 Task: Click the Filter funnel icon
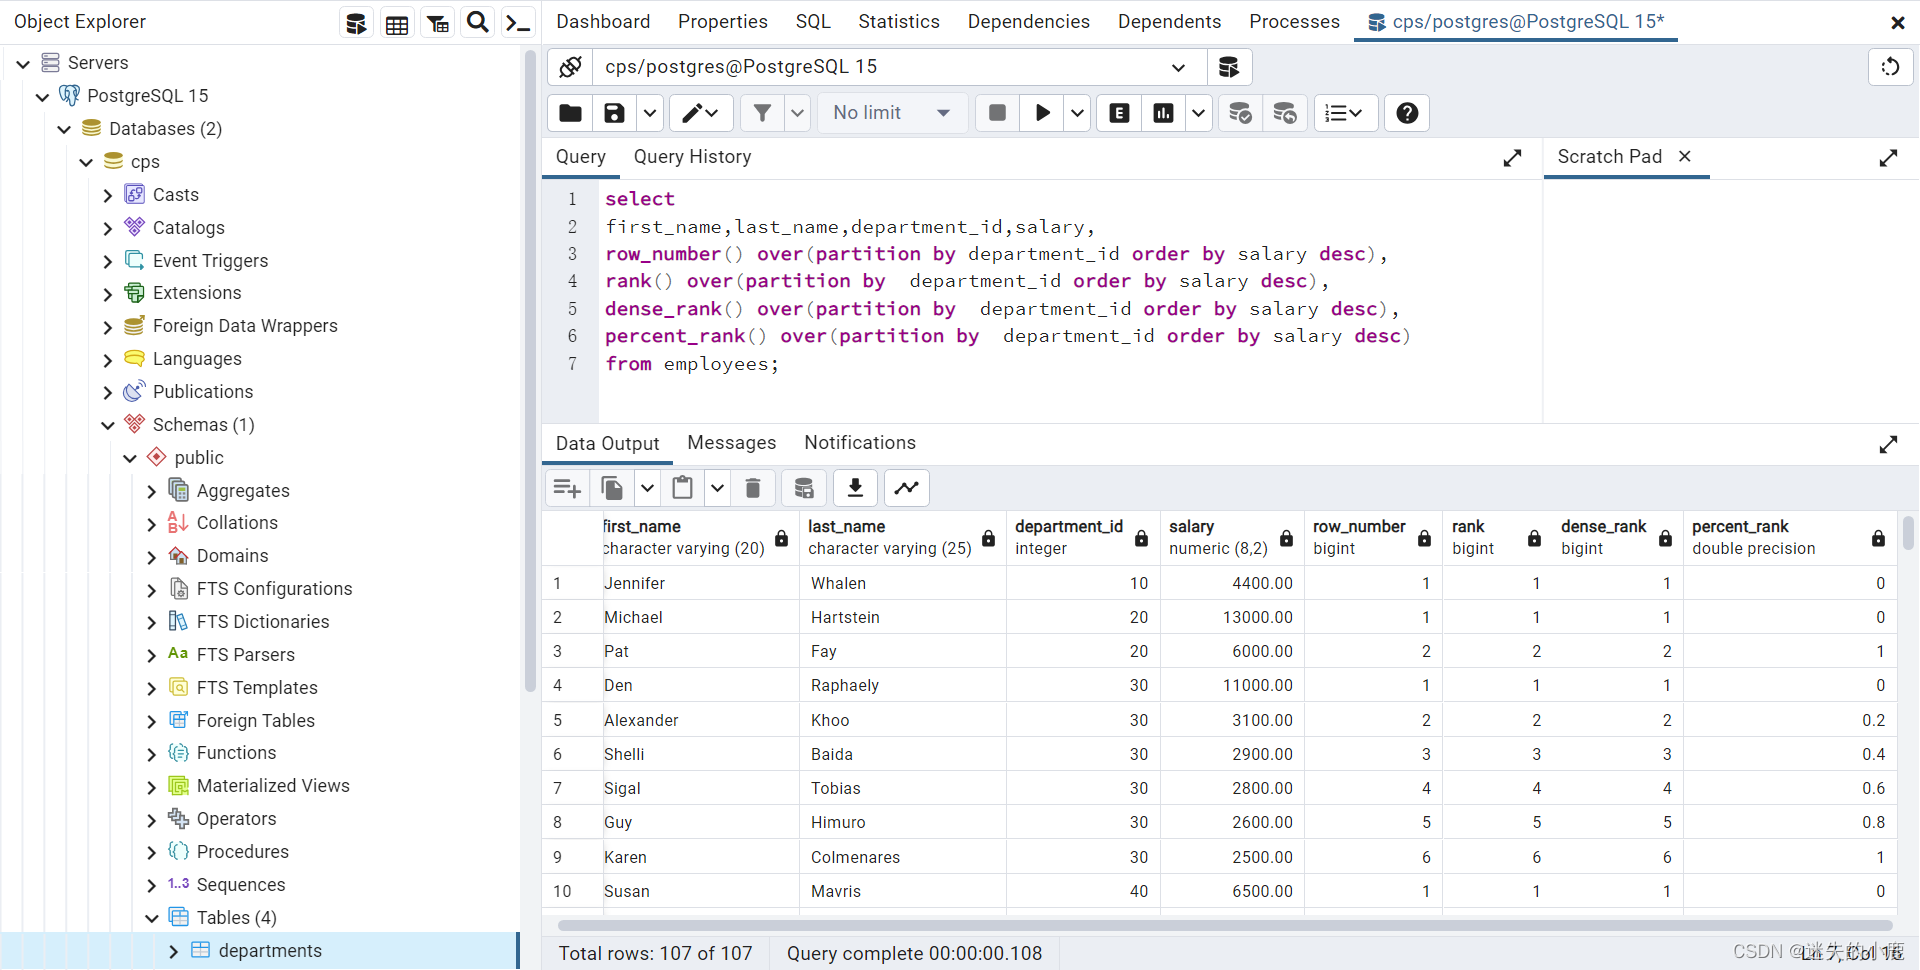pos(762,113)
